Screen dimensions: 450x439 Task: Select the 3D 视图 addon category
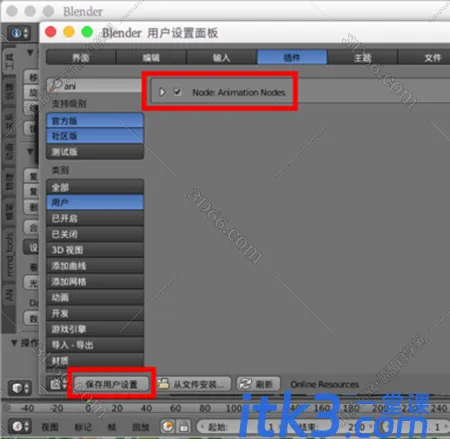(95, 250)
